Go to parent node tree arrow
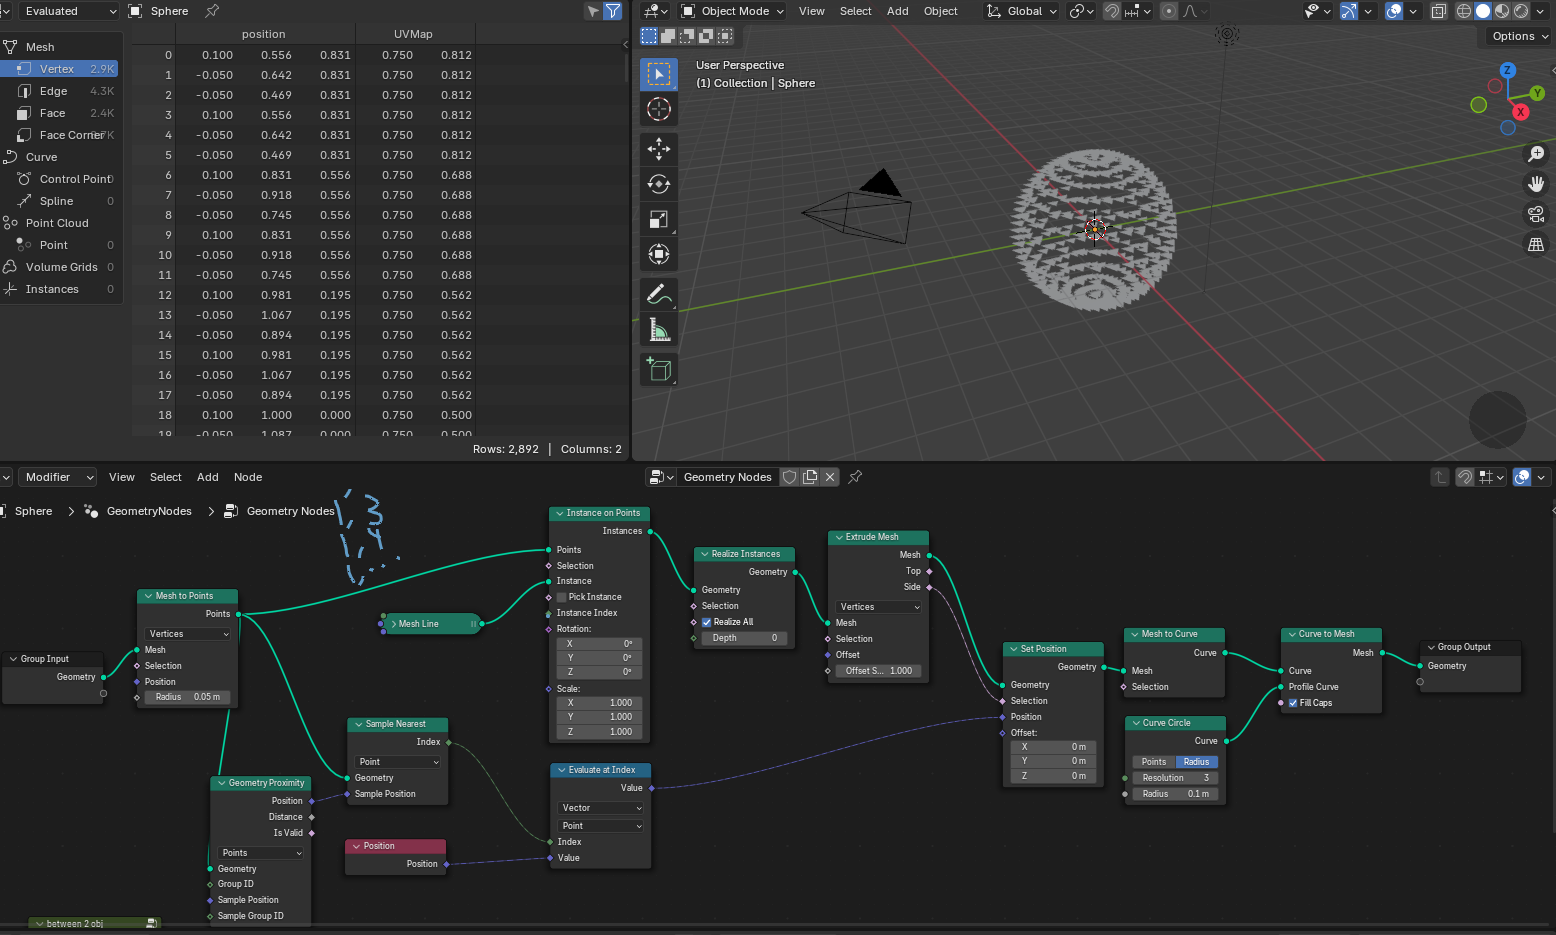This screenshot has height=935, width=1556. [1440, 477]
